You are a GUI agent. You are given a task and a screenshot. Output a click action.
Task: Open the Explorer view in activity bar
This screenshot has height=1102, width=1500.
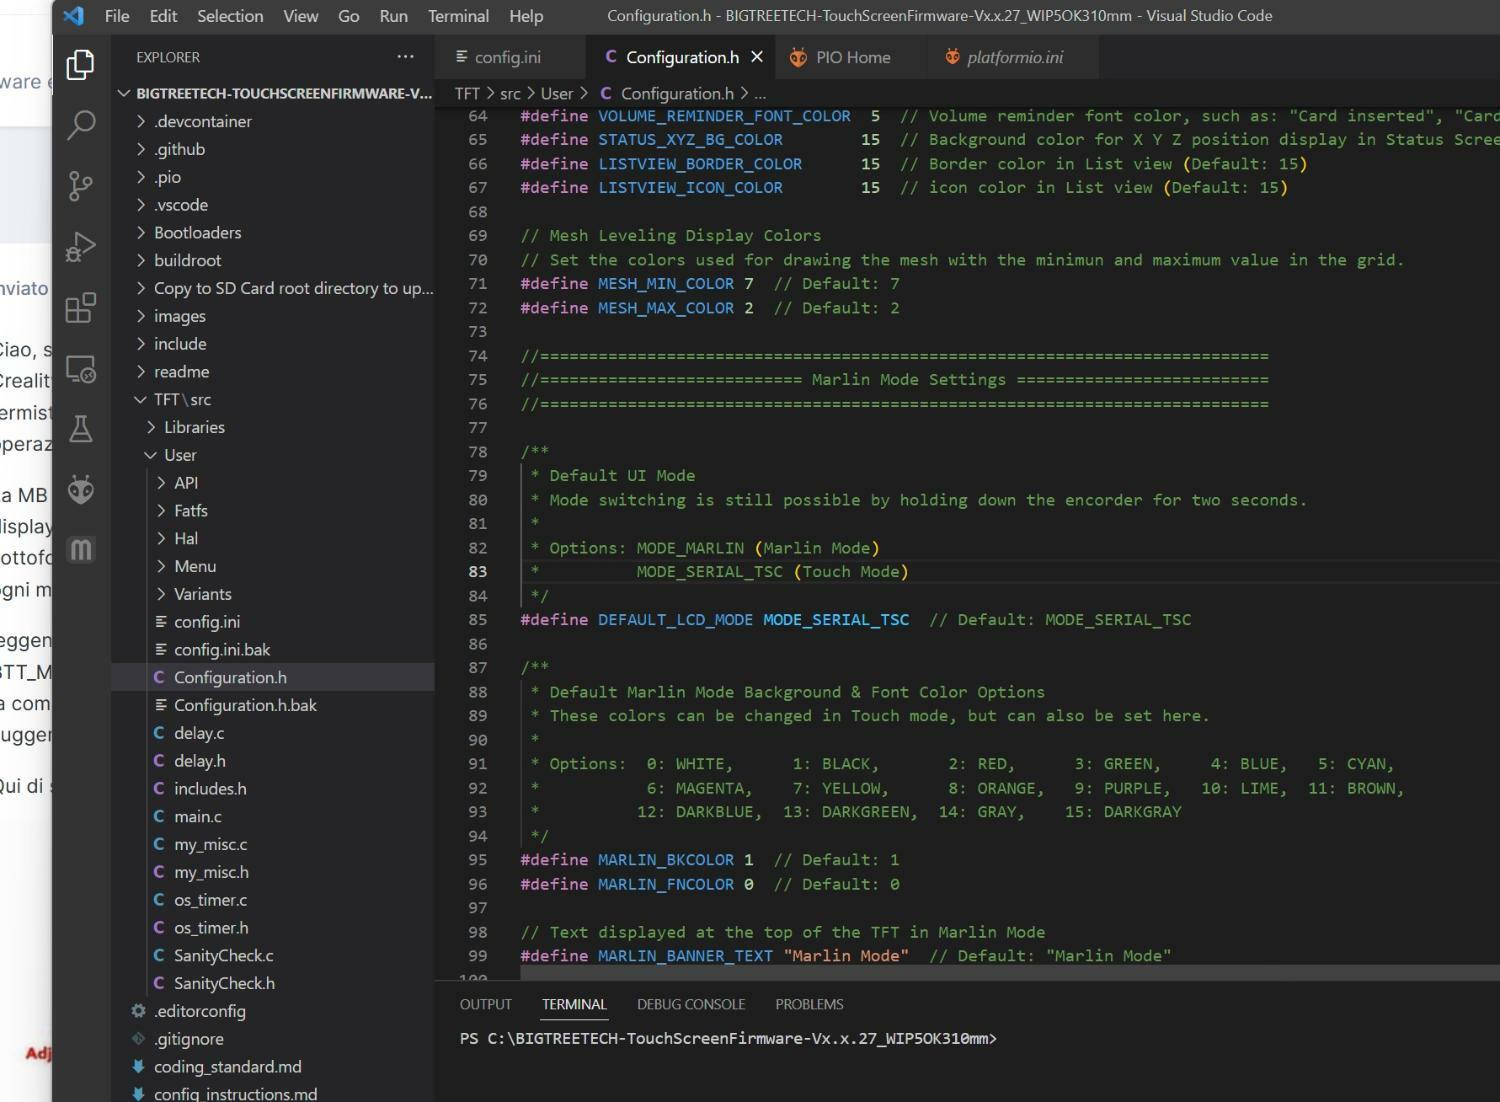pos(80,65)
